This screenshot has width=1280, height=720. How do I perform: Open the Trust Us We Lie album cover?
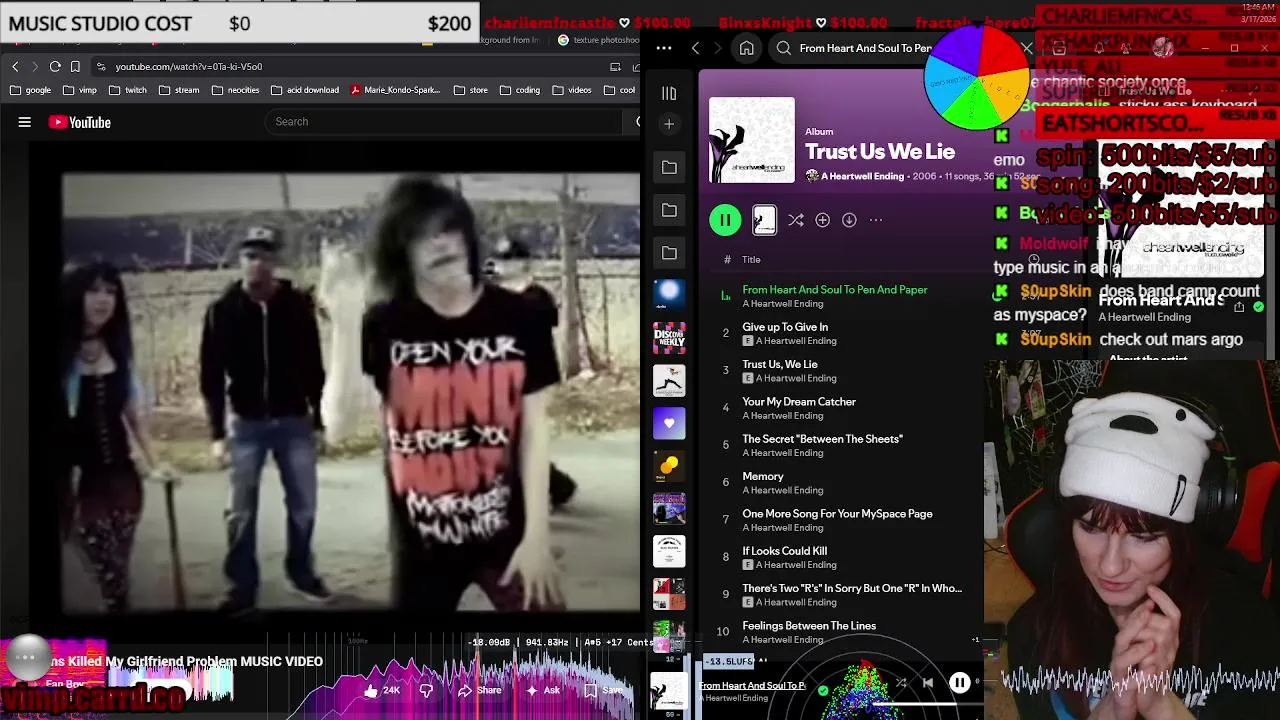click(752, 140)
